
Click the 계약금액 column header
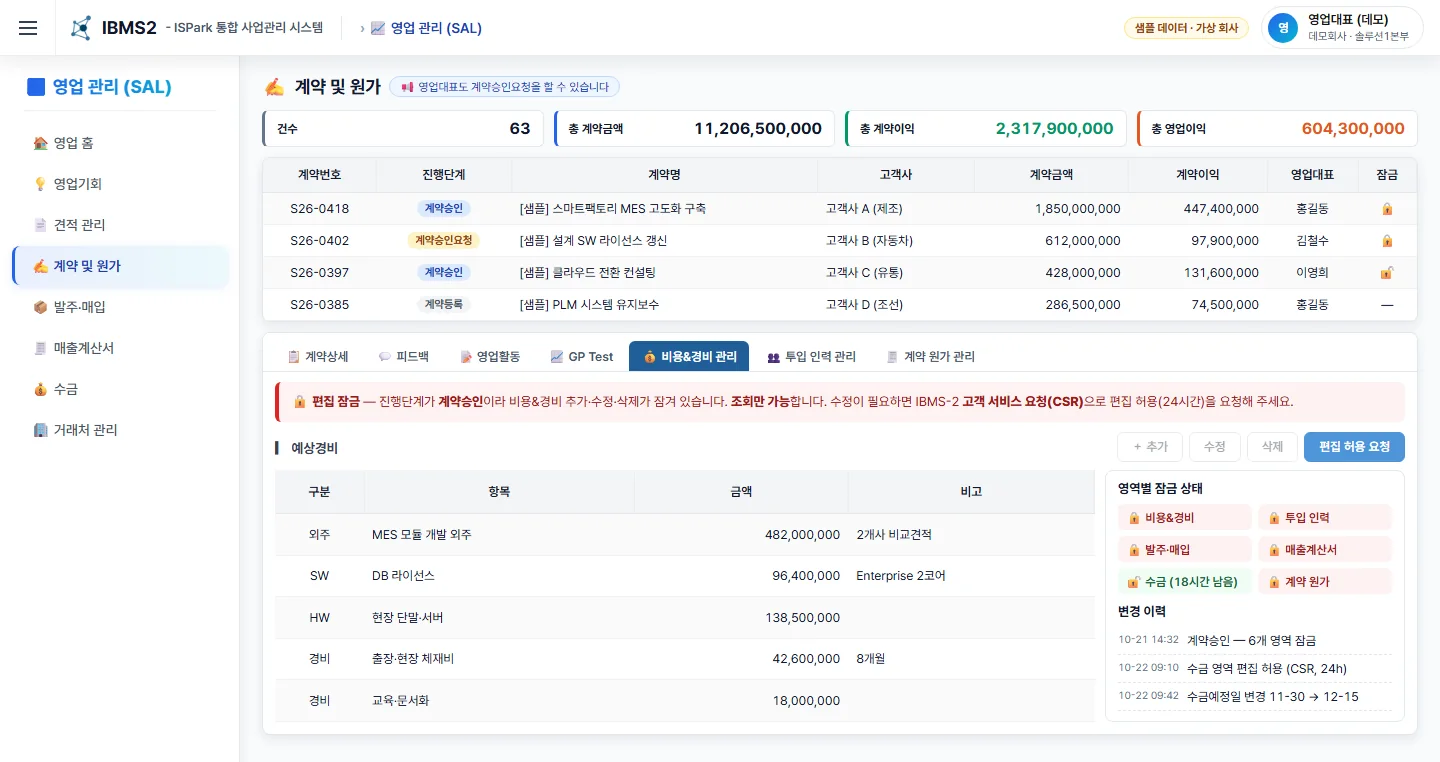coord(1051,174)
